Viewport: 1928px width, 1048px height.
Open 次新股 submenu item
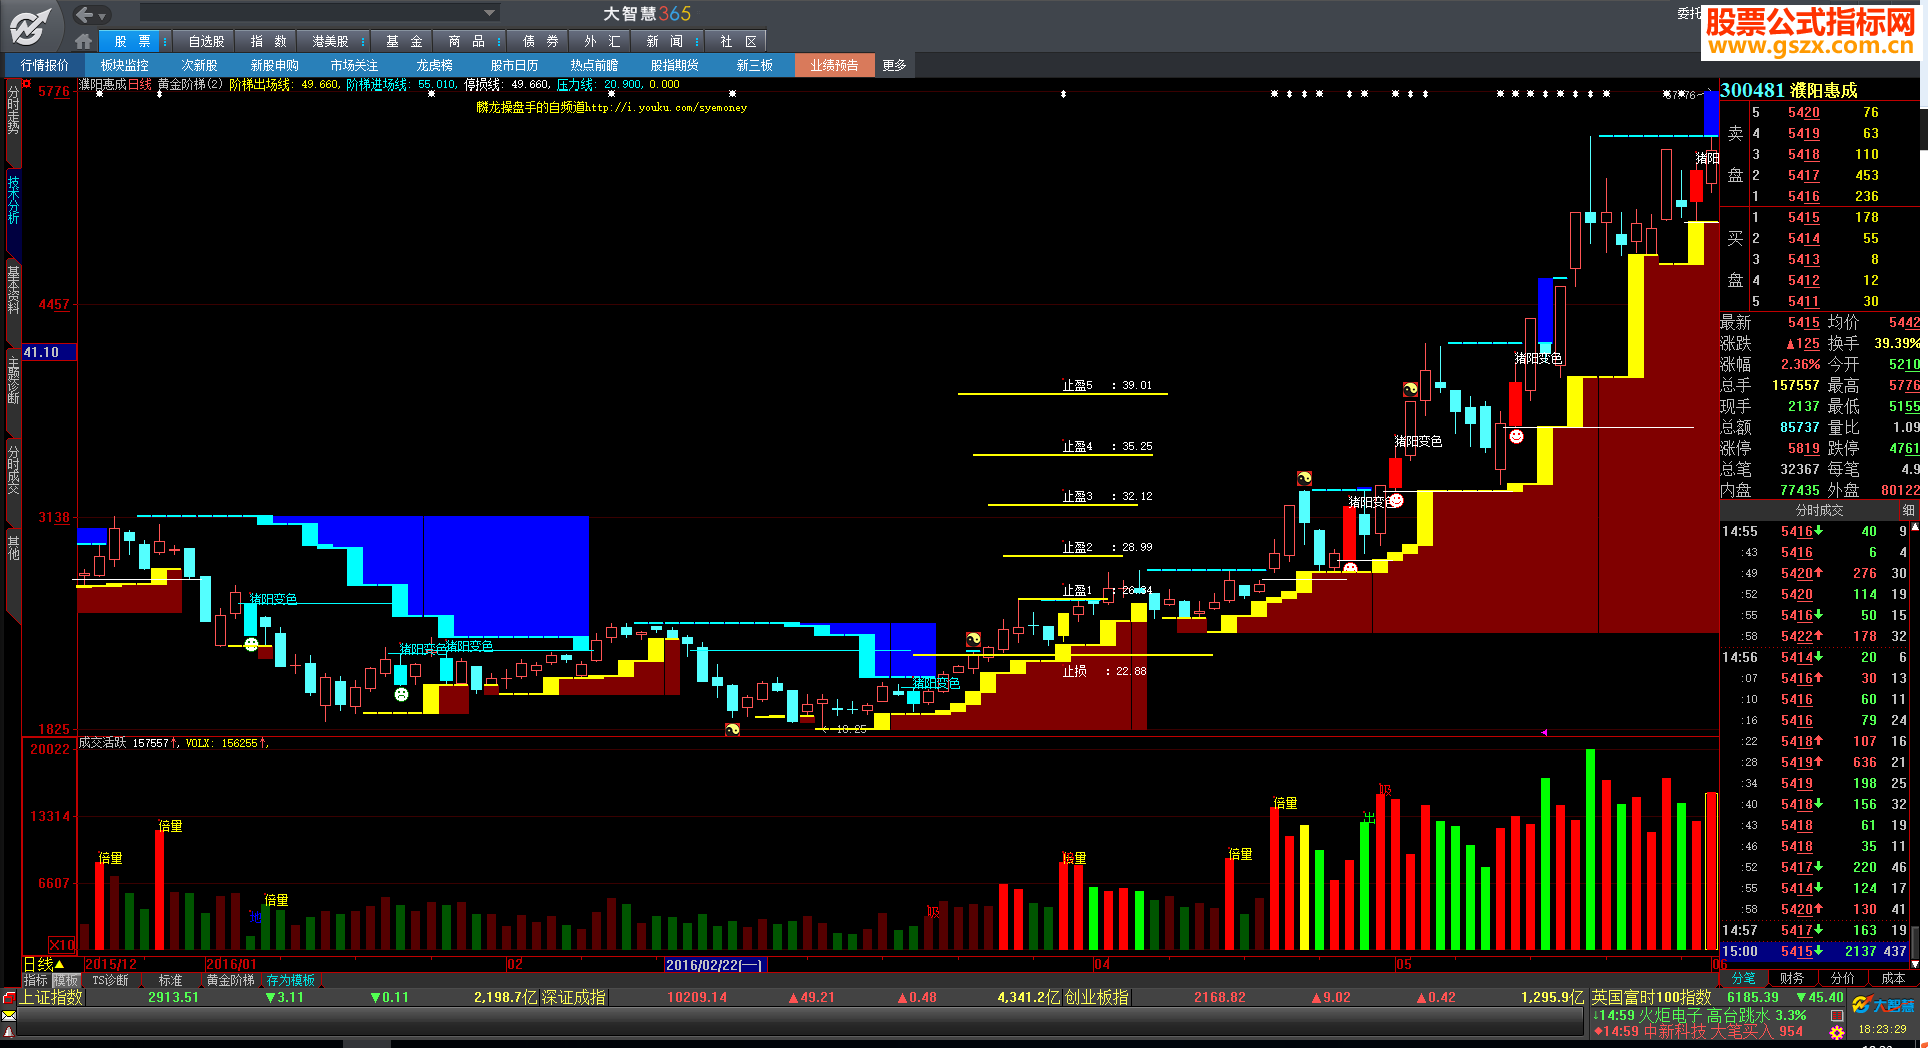[200, 65]
